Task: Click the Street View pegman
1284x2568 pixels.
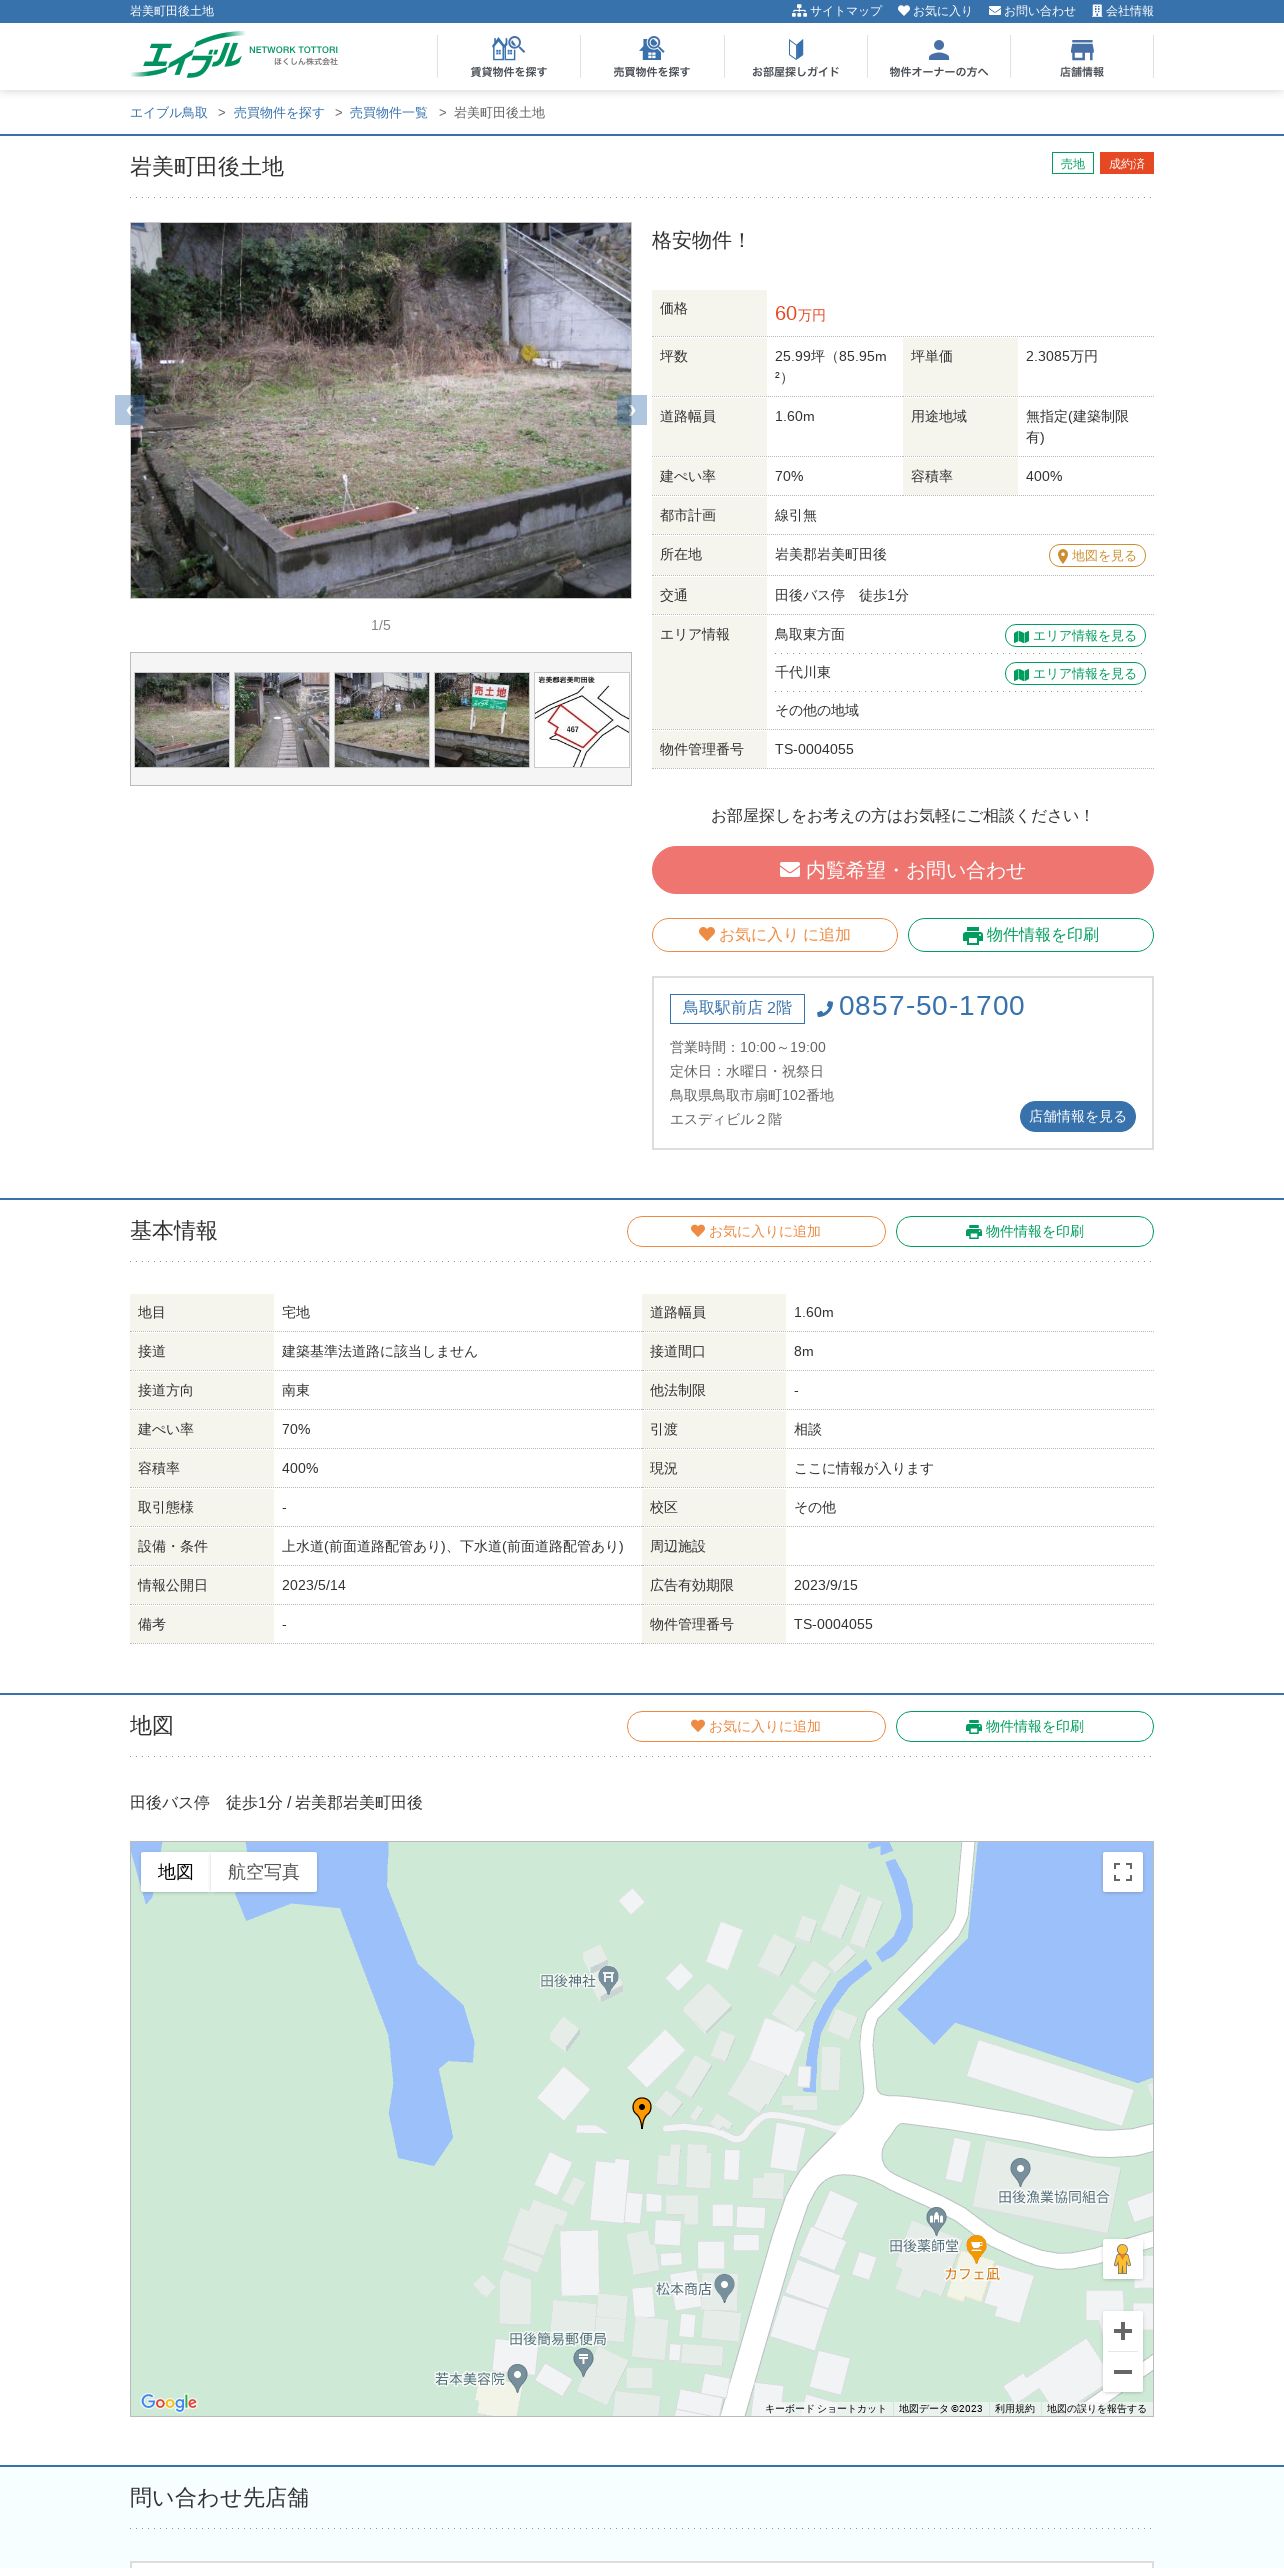Action: pyautogui.click(x=1123, y=2259)
